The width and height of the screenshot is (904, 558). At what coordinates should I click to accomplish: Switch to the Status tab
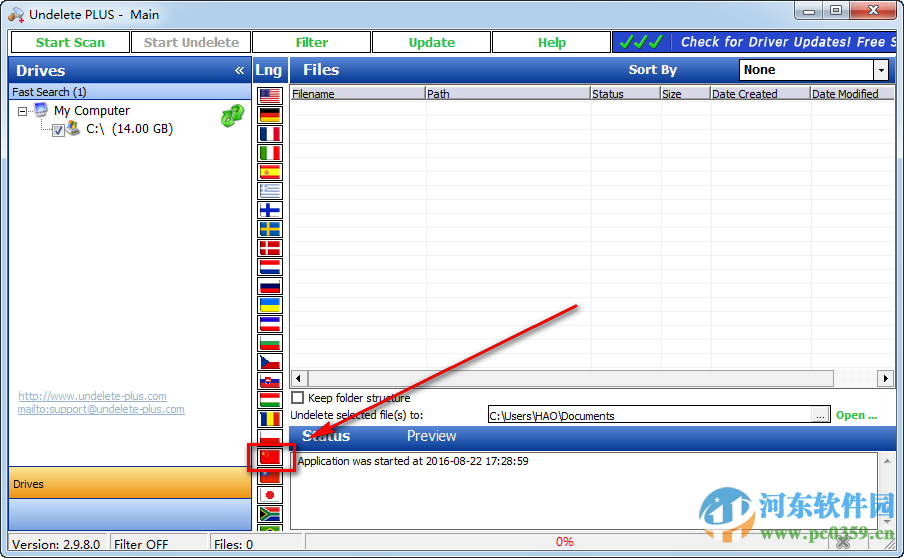[x=326, y=436]
